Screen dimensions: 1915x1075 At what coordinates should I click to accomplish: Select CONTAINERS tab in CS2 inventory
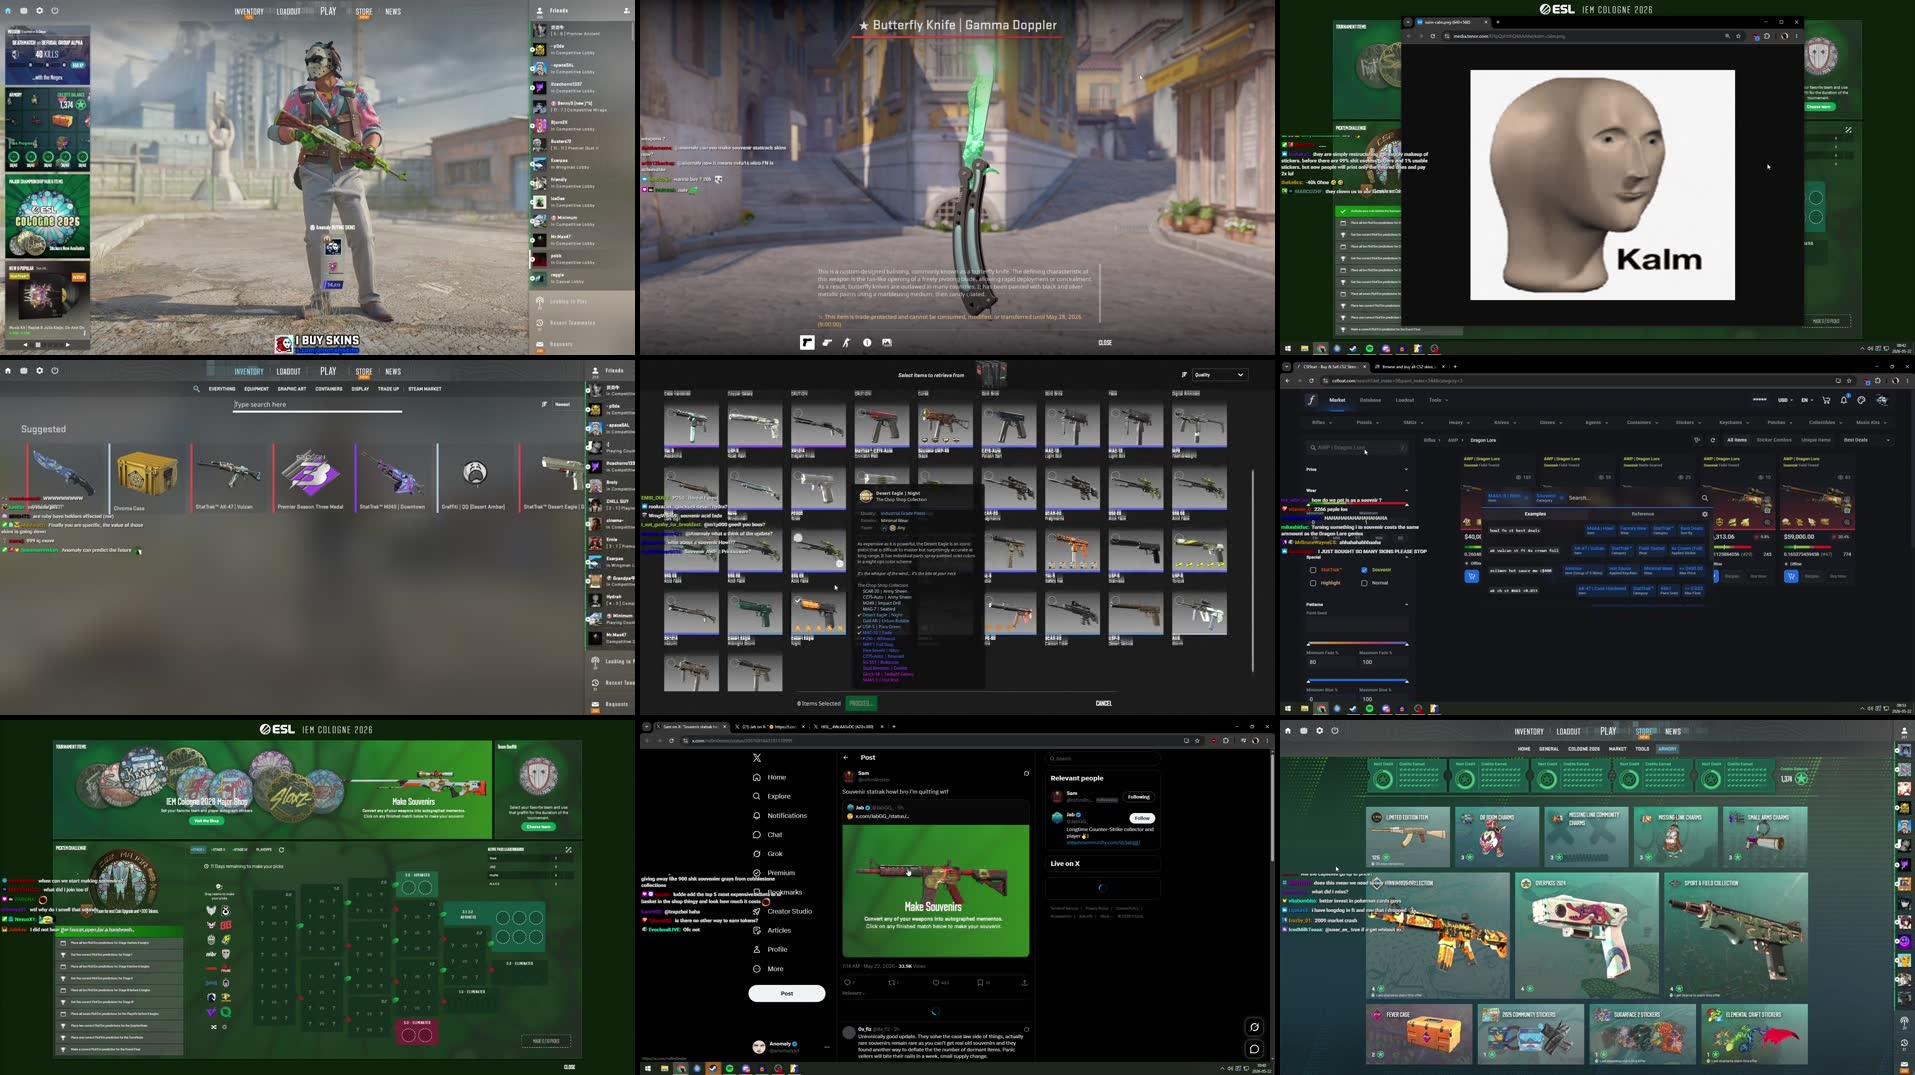point(329,389)
